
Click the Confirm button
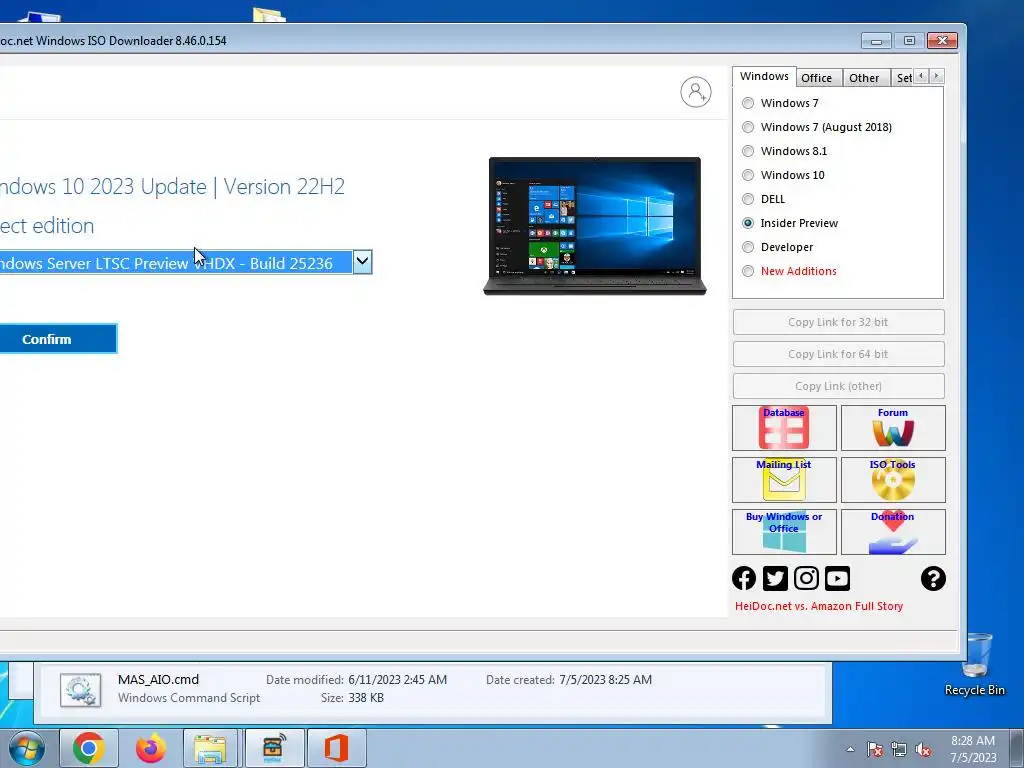[58, 339]
